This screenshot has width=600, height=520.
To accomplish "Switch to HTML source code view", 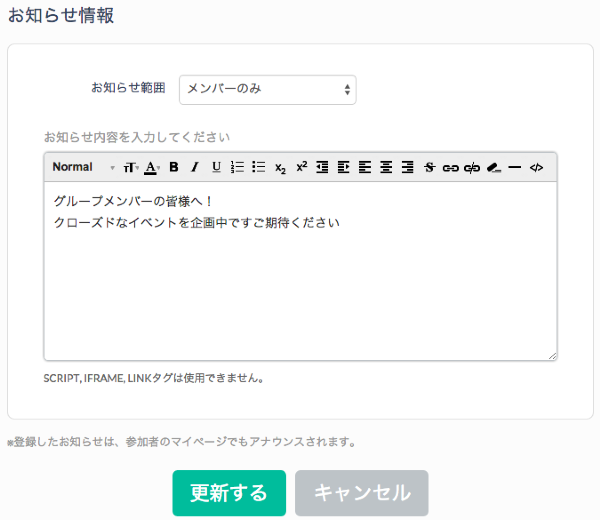I will pos(536,167).
